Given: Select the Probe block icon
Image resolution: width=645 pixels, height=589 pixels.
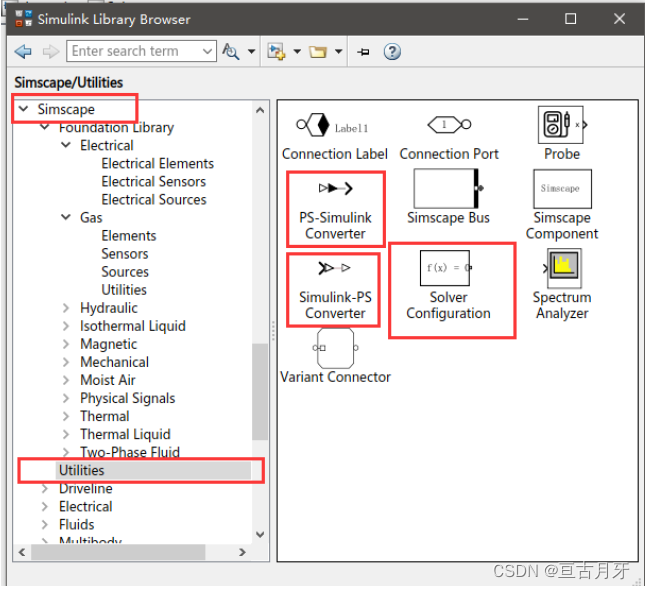Looking at the screenshot, I should coord(562,125).
